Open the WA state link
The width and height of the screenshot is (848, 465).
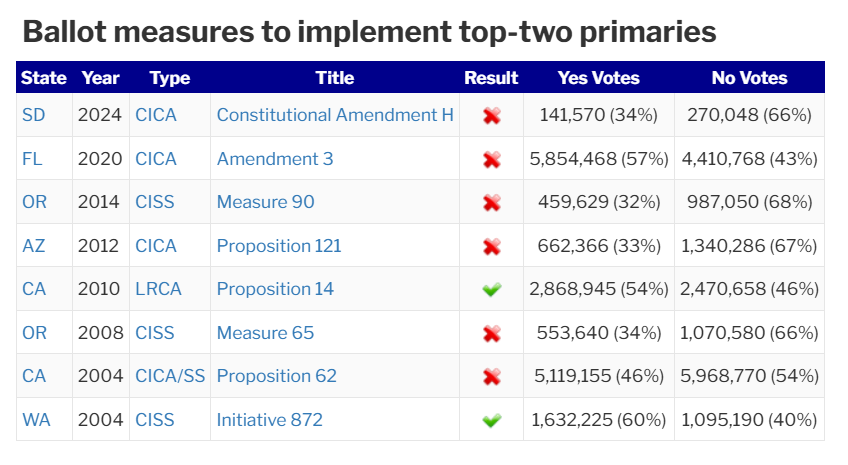tap(35, 420)
